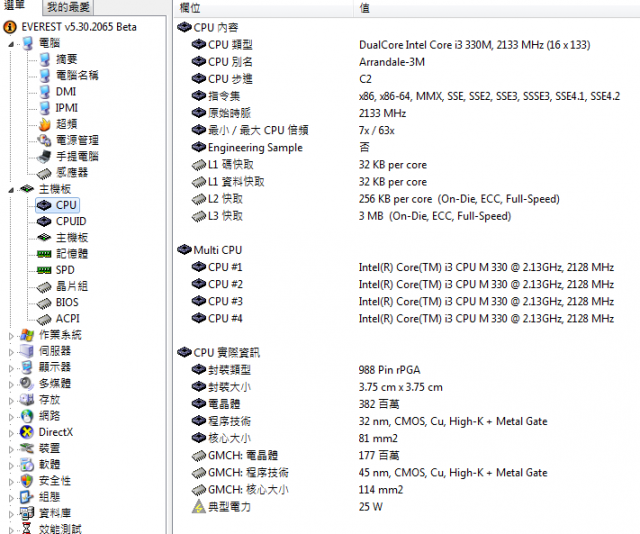This screenshot has height=534, width=640.
Task: Collapse the 電腦 tree branch
Action: 11,44
